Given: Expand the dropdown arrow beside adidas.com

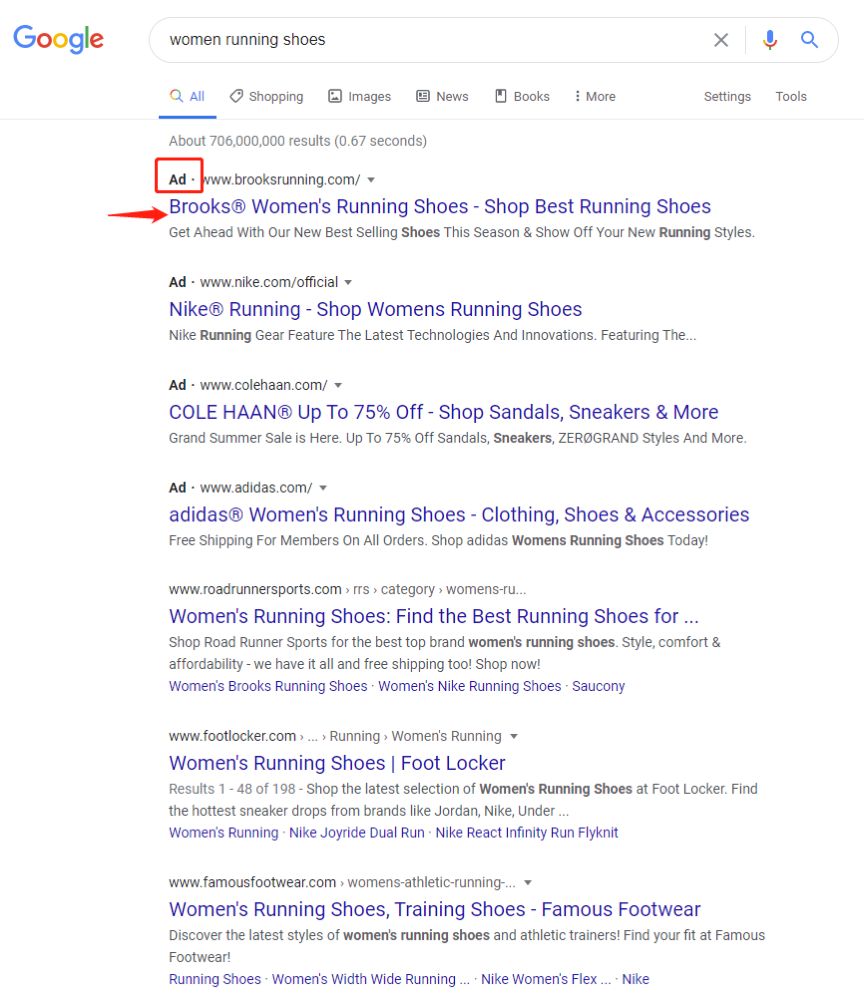Looking at the screenshot, I should click(x=323, y=488).
